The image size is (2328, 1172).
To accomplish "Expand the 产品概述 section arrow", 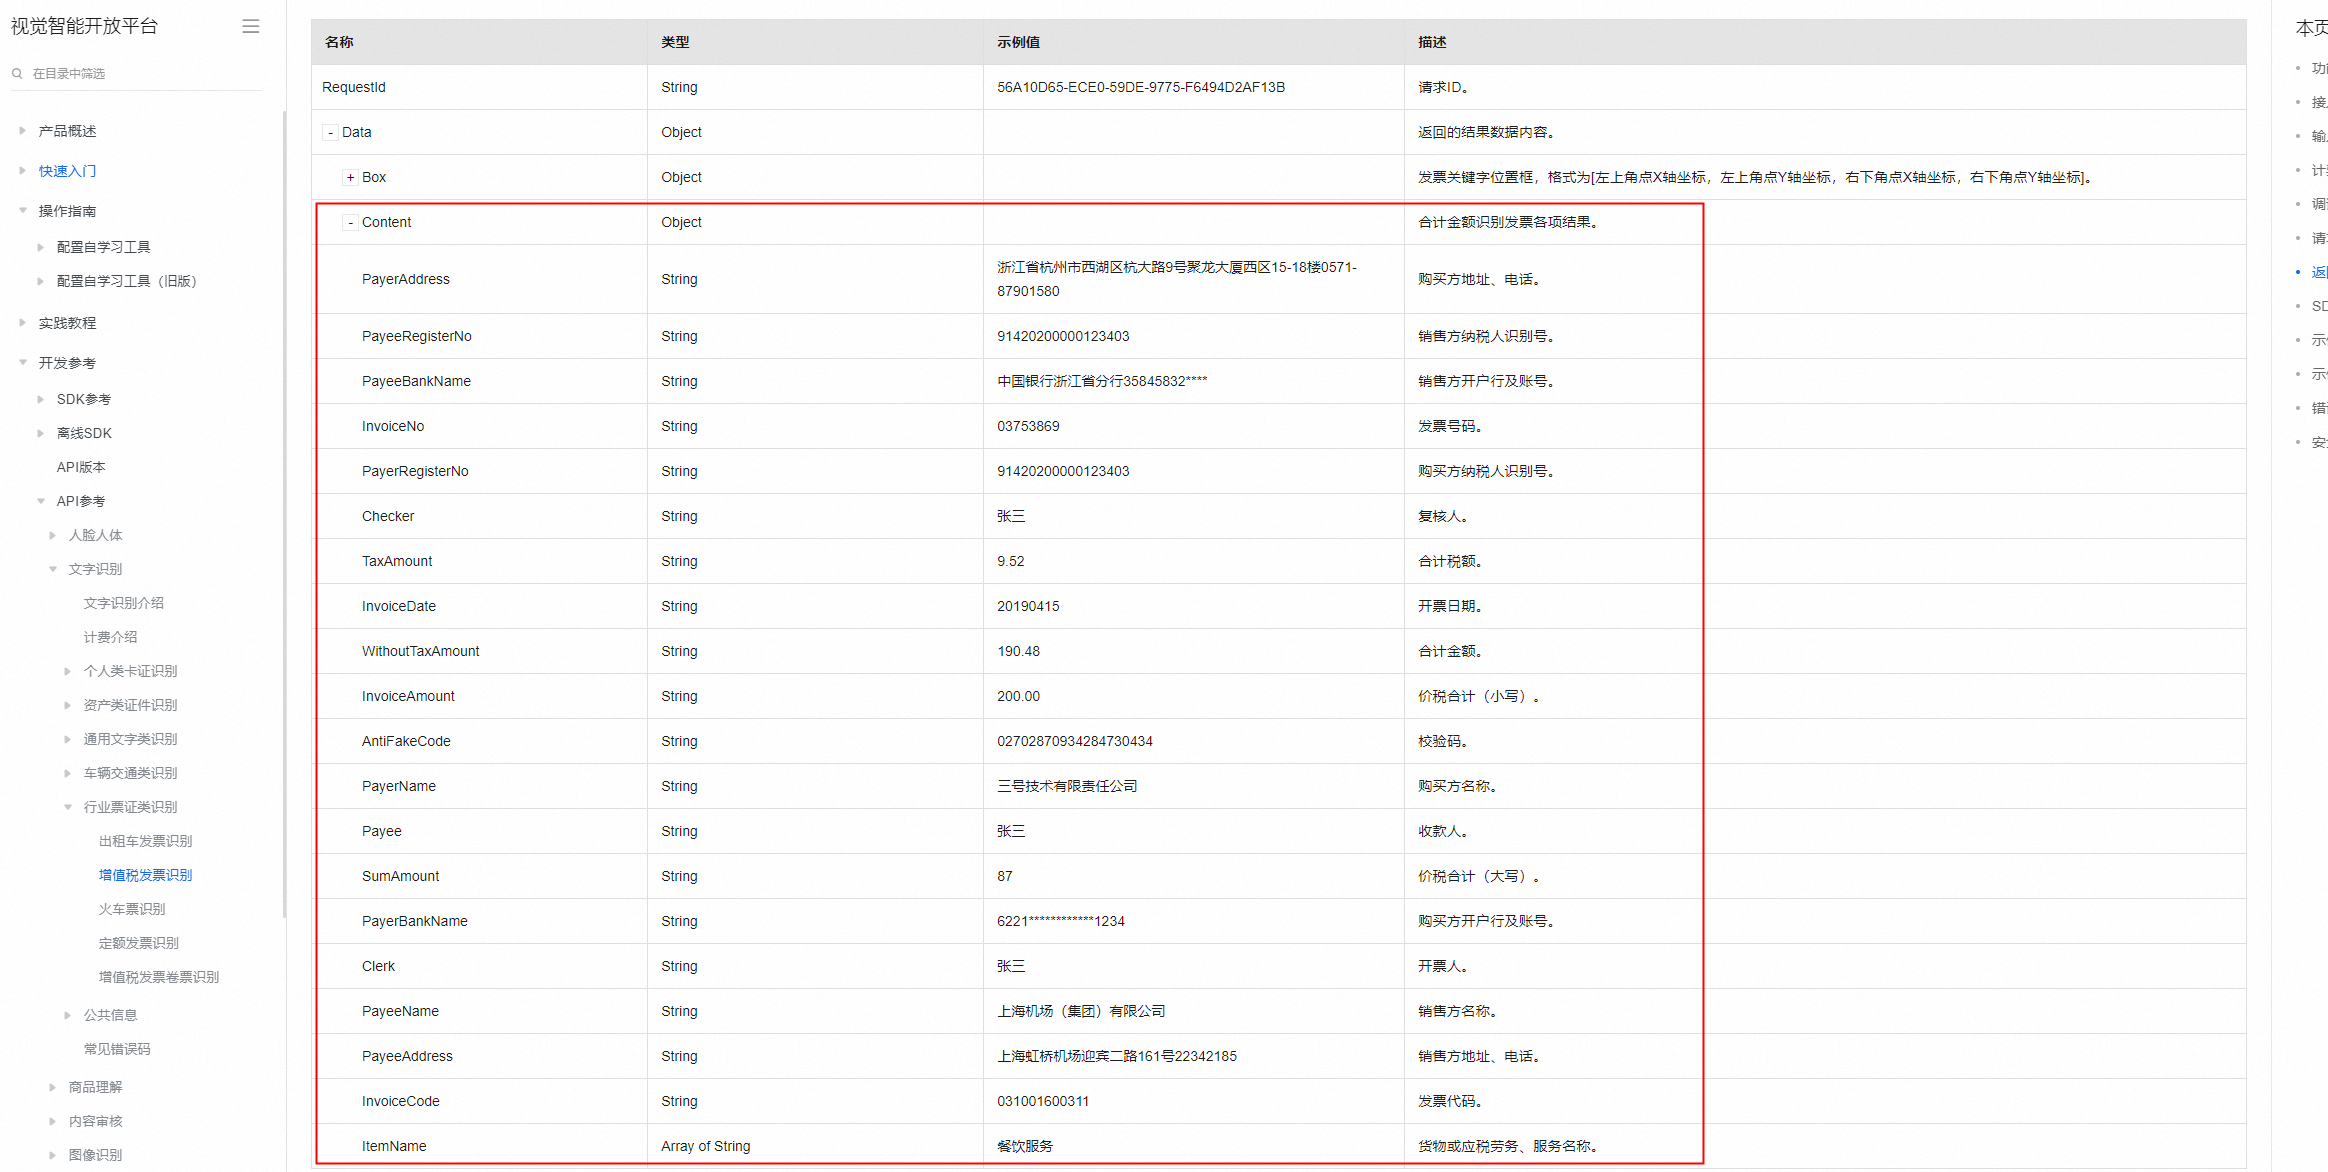I will tap(22, 131).
